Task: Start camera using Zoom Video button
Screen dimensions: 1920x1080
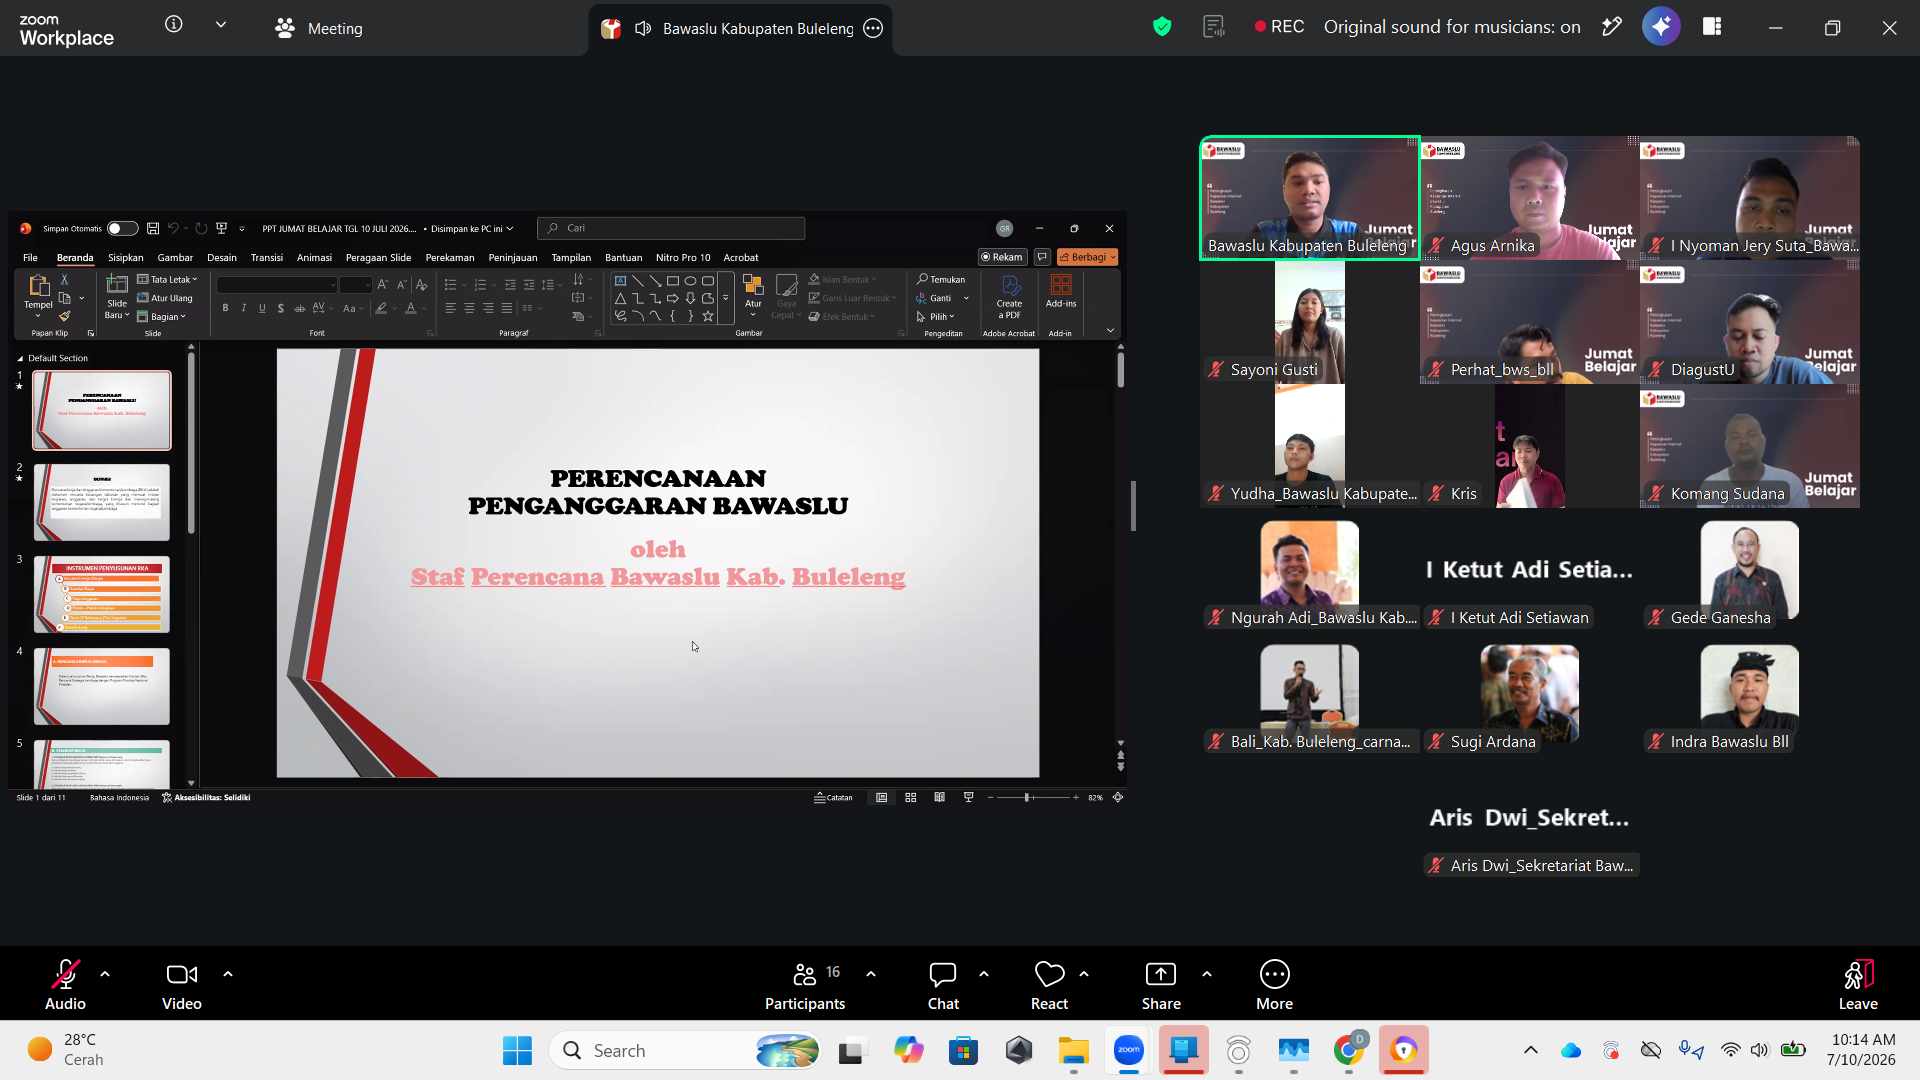Action: click(x=182, y=984)
